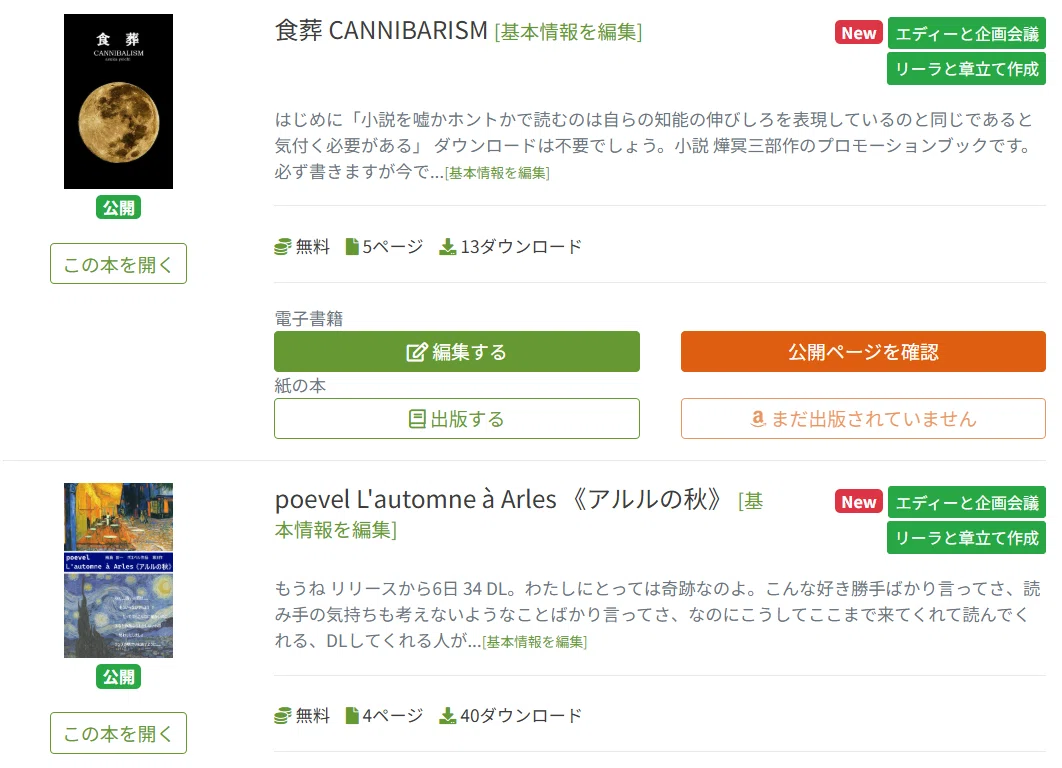Open the Van Gogh Arles cover thumbnail

(119, 570)
